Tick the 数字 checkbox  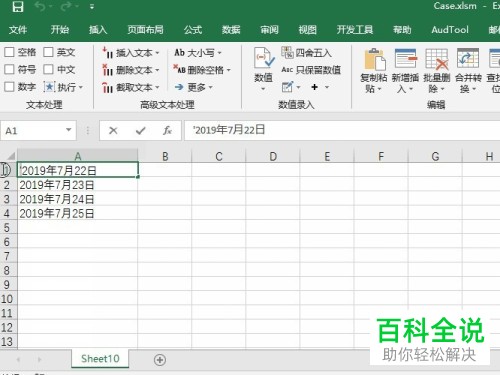coord(9,87)
